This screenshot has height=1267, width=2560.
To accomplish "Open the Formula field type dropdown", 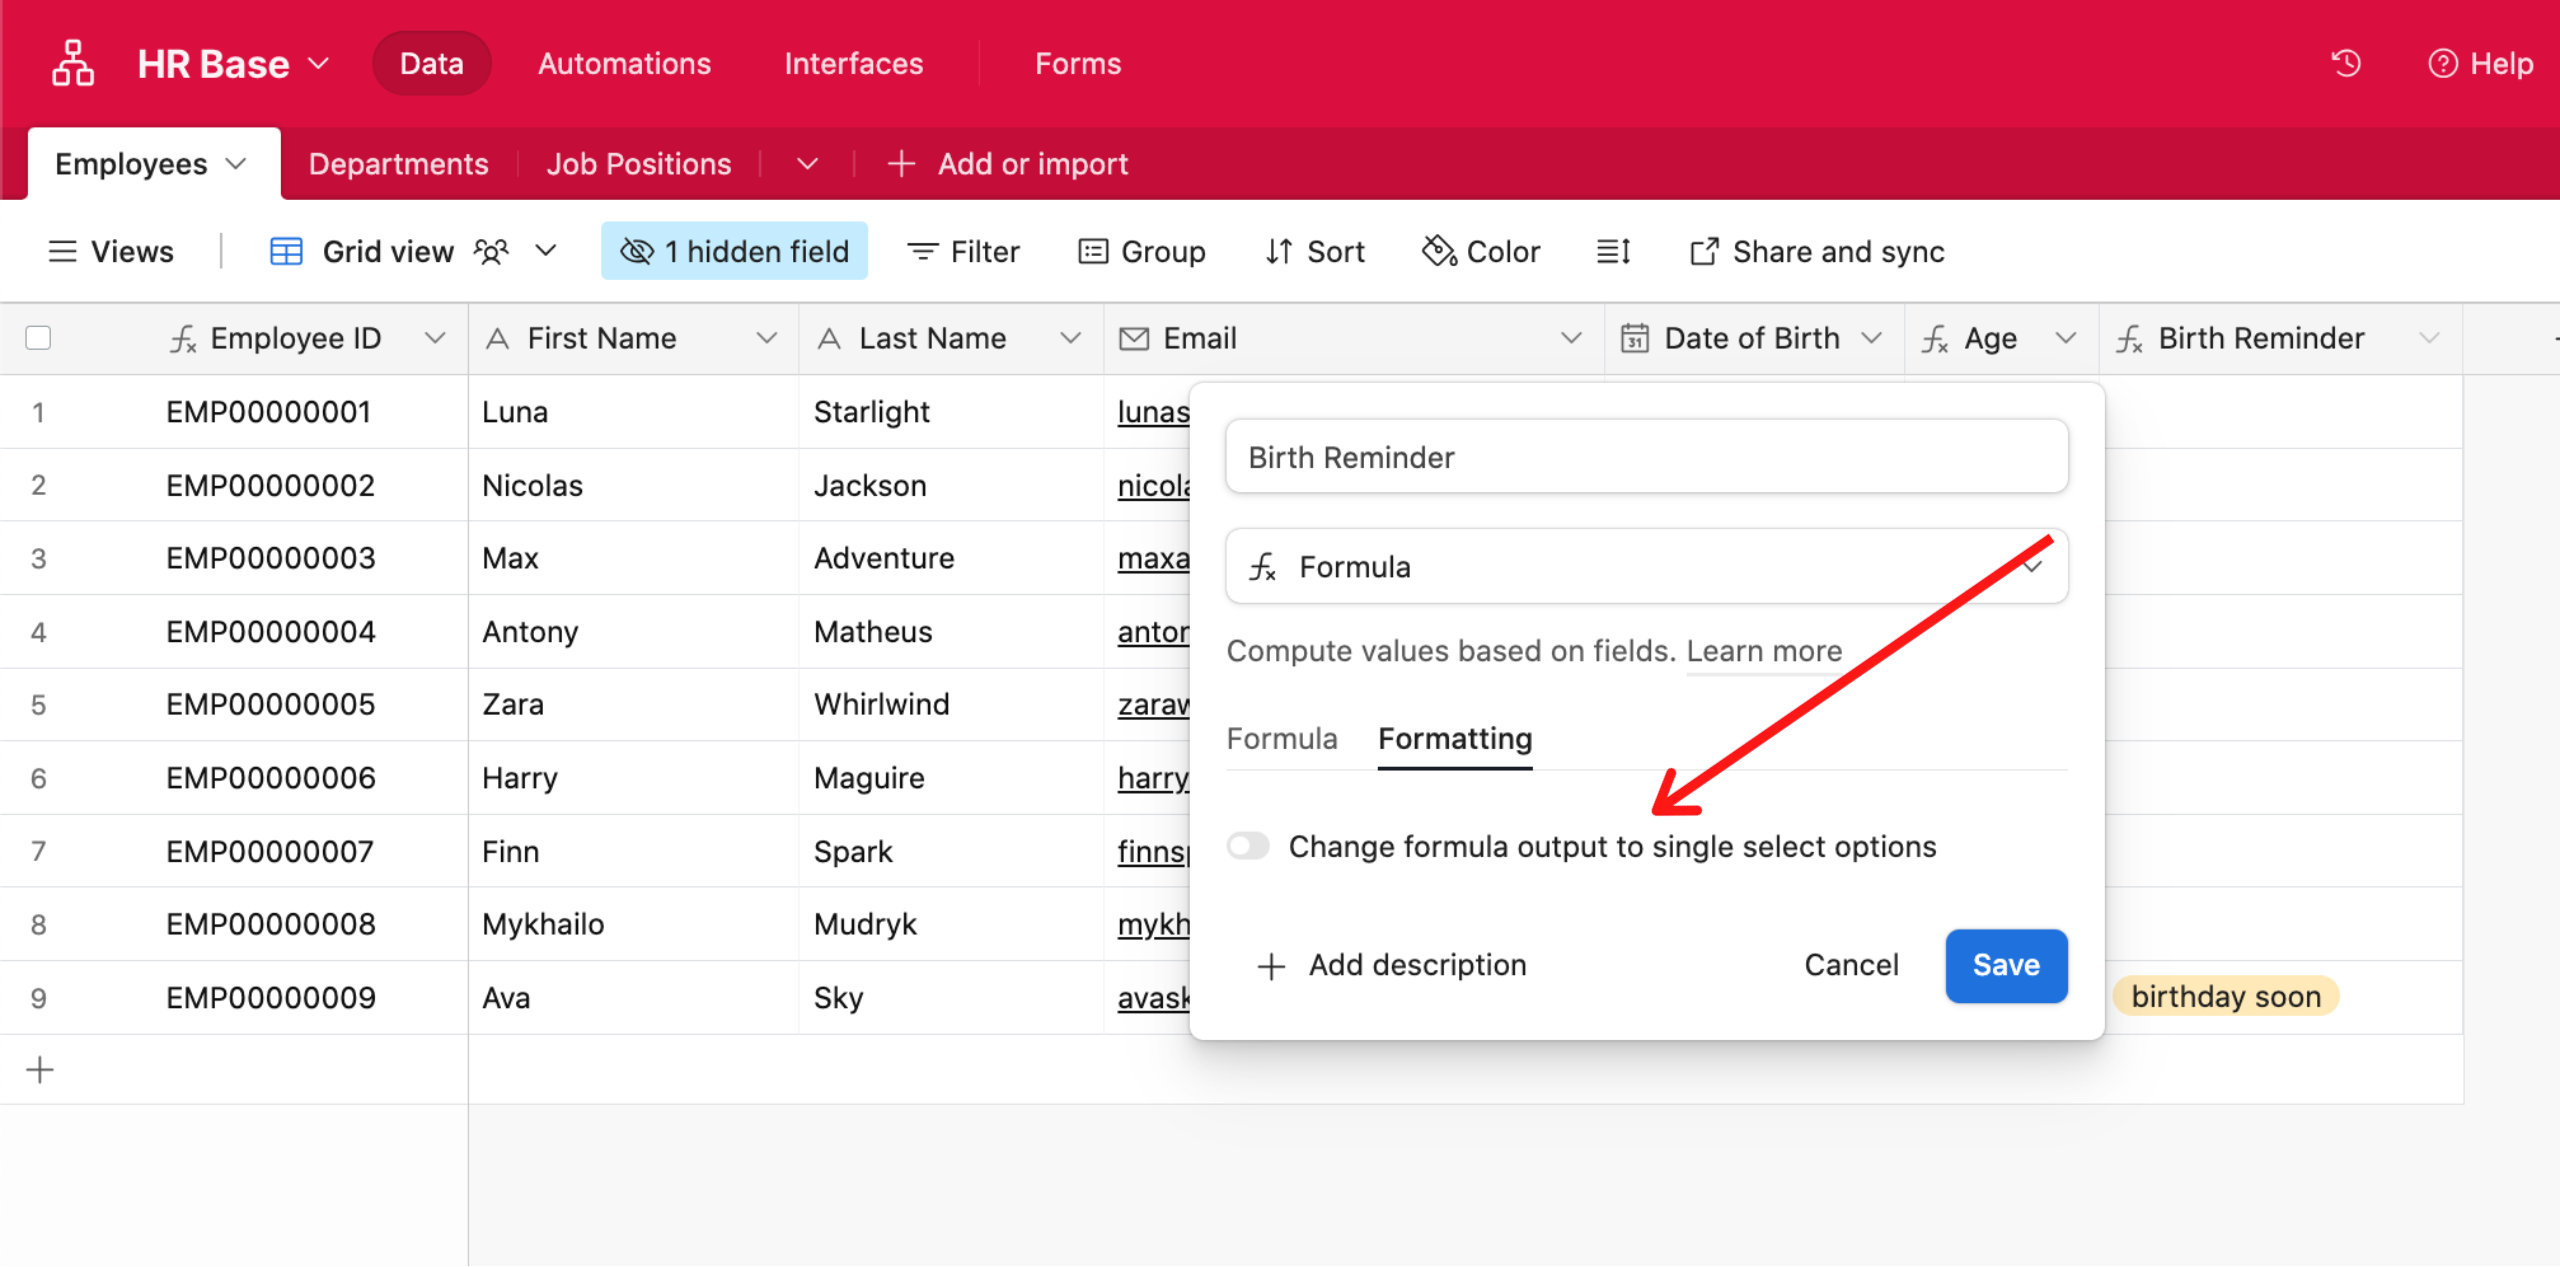I will (x=1647, y=566).
